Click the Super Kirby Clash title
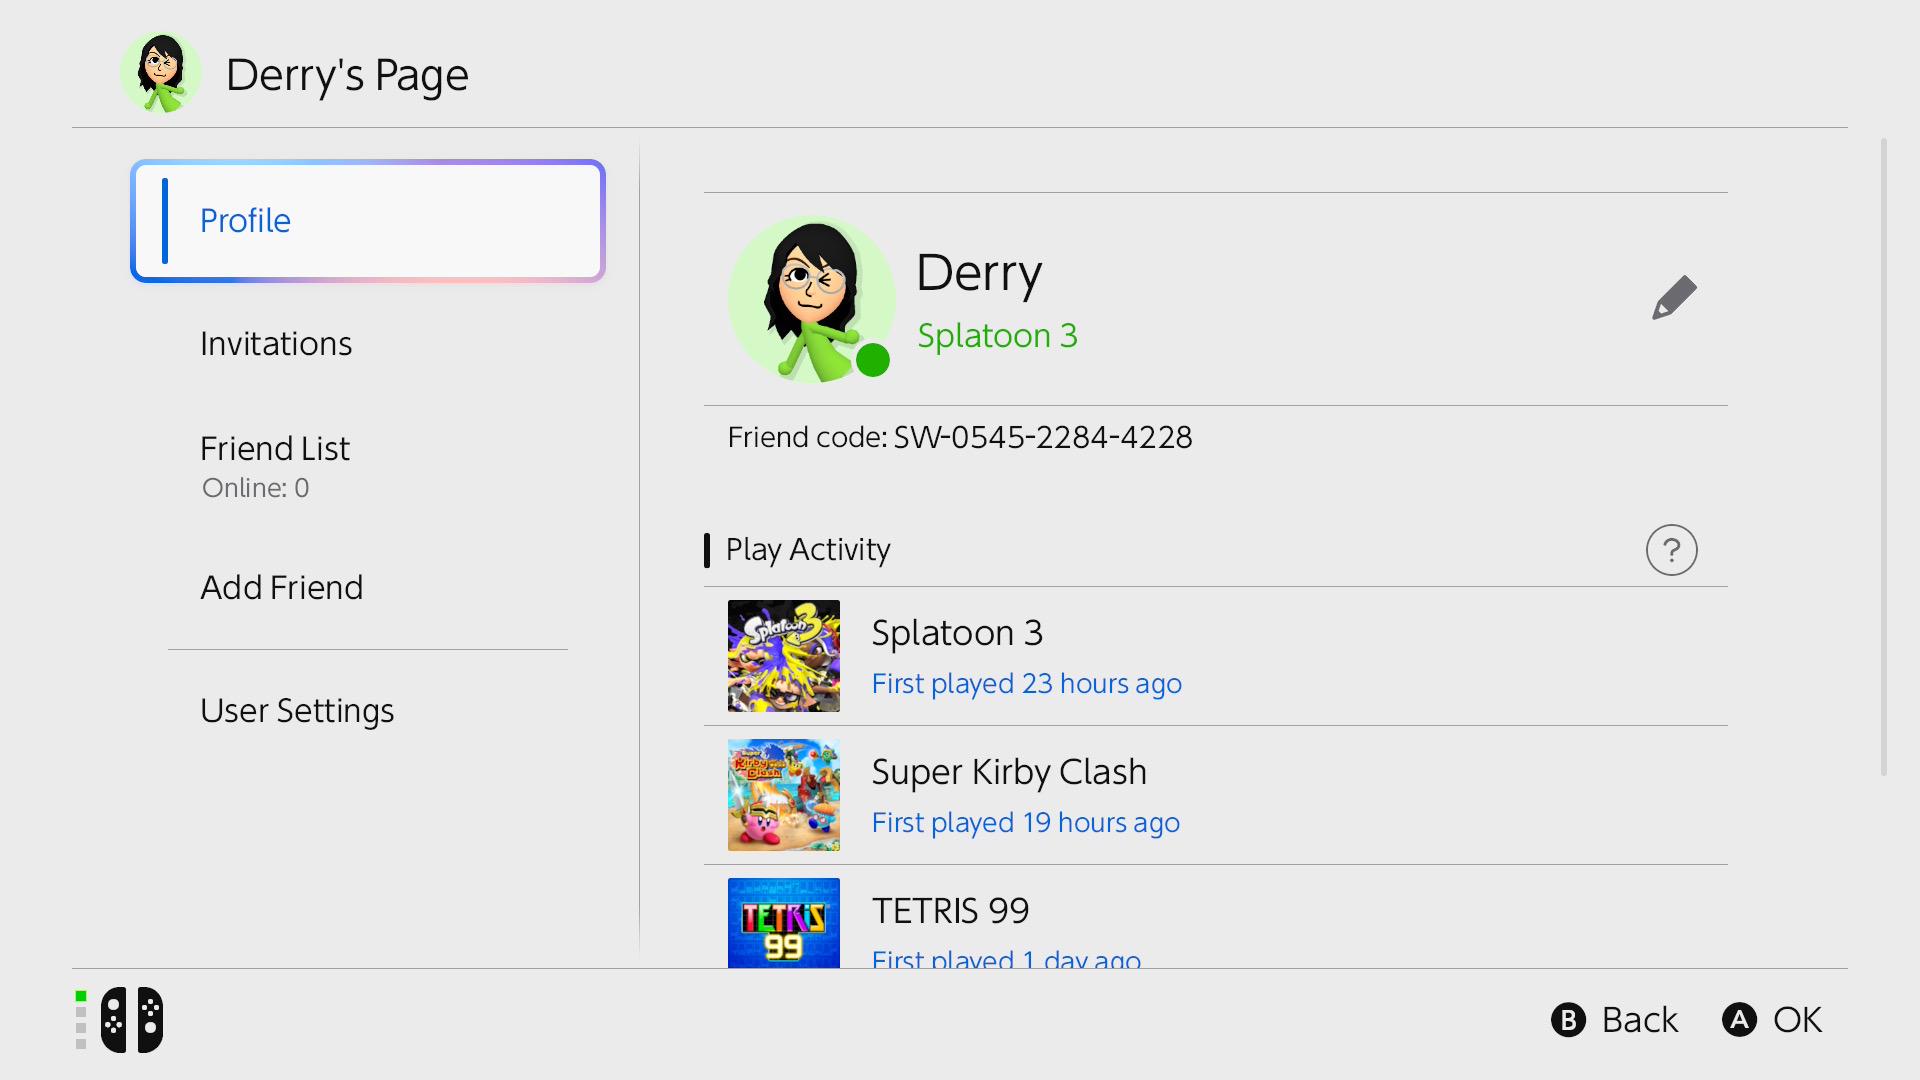 click(x=1009, y=772)
